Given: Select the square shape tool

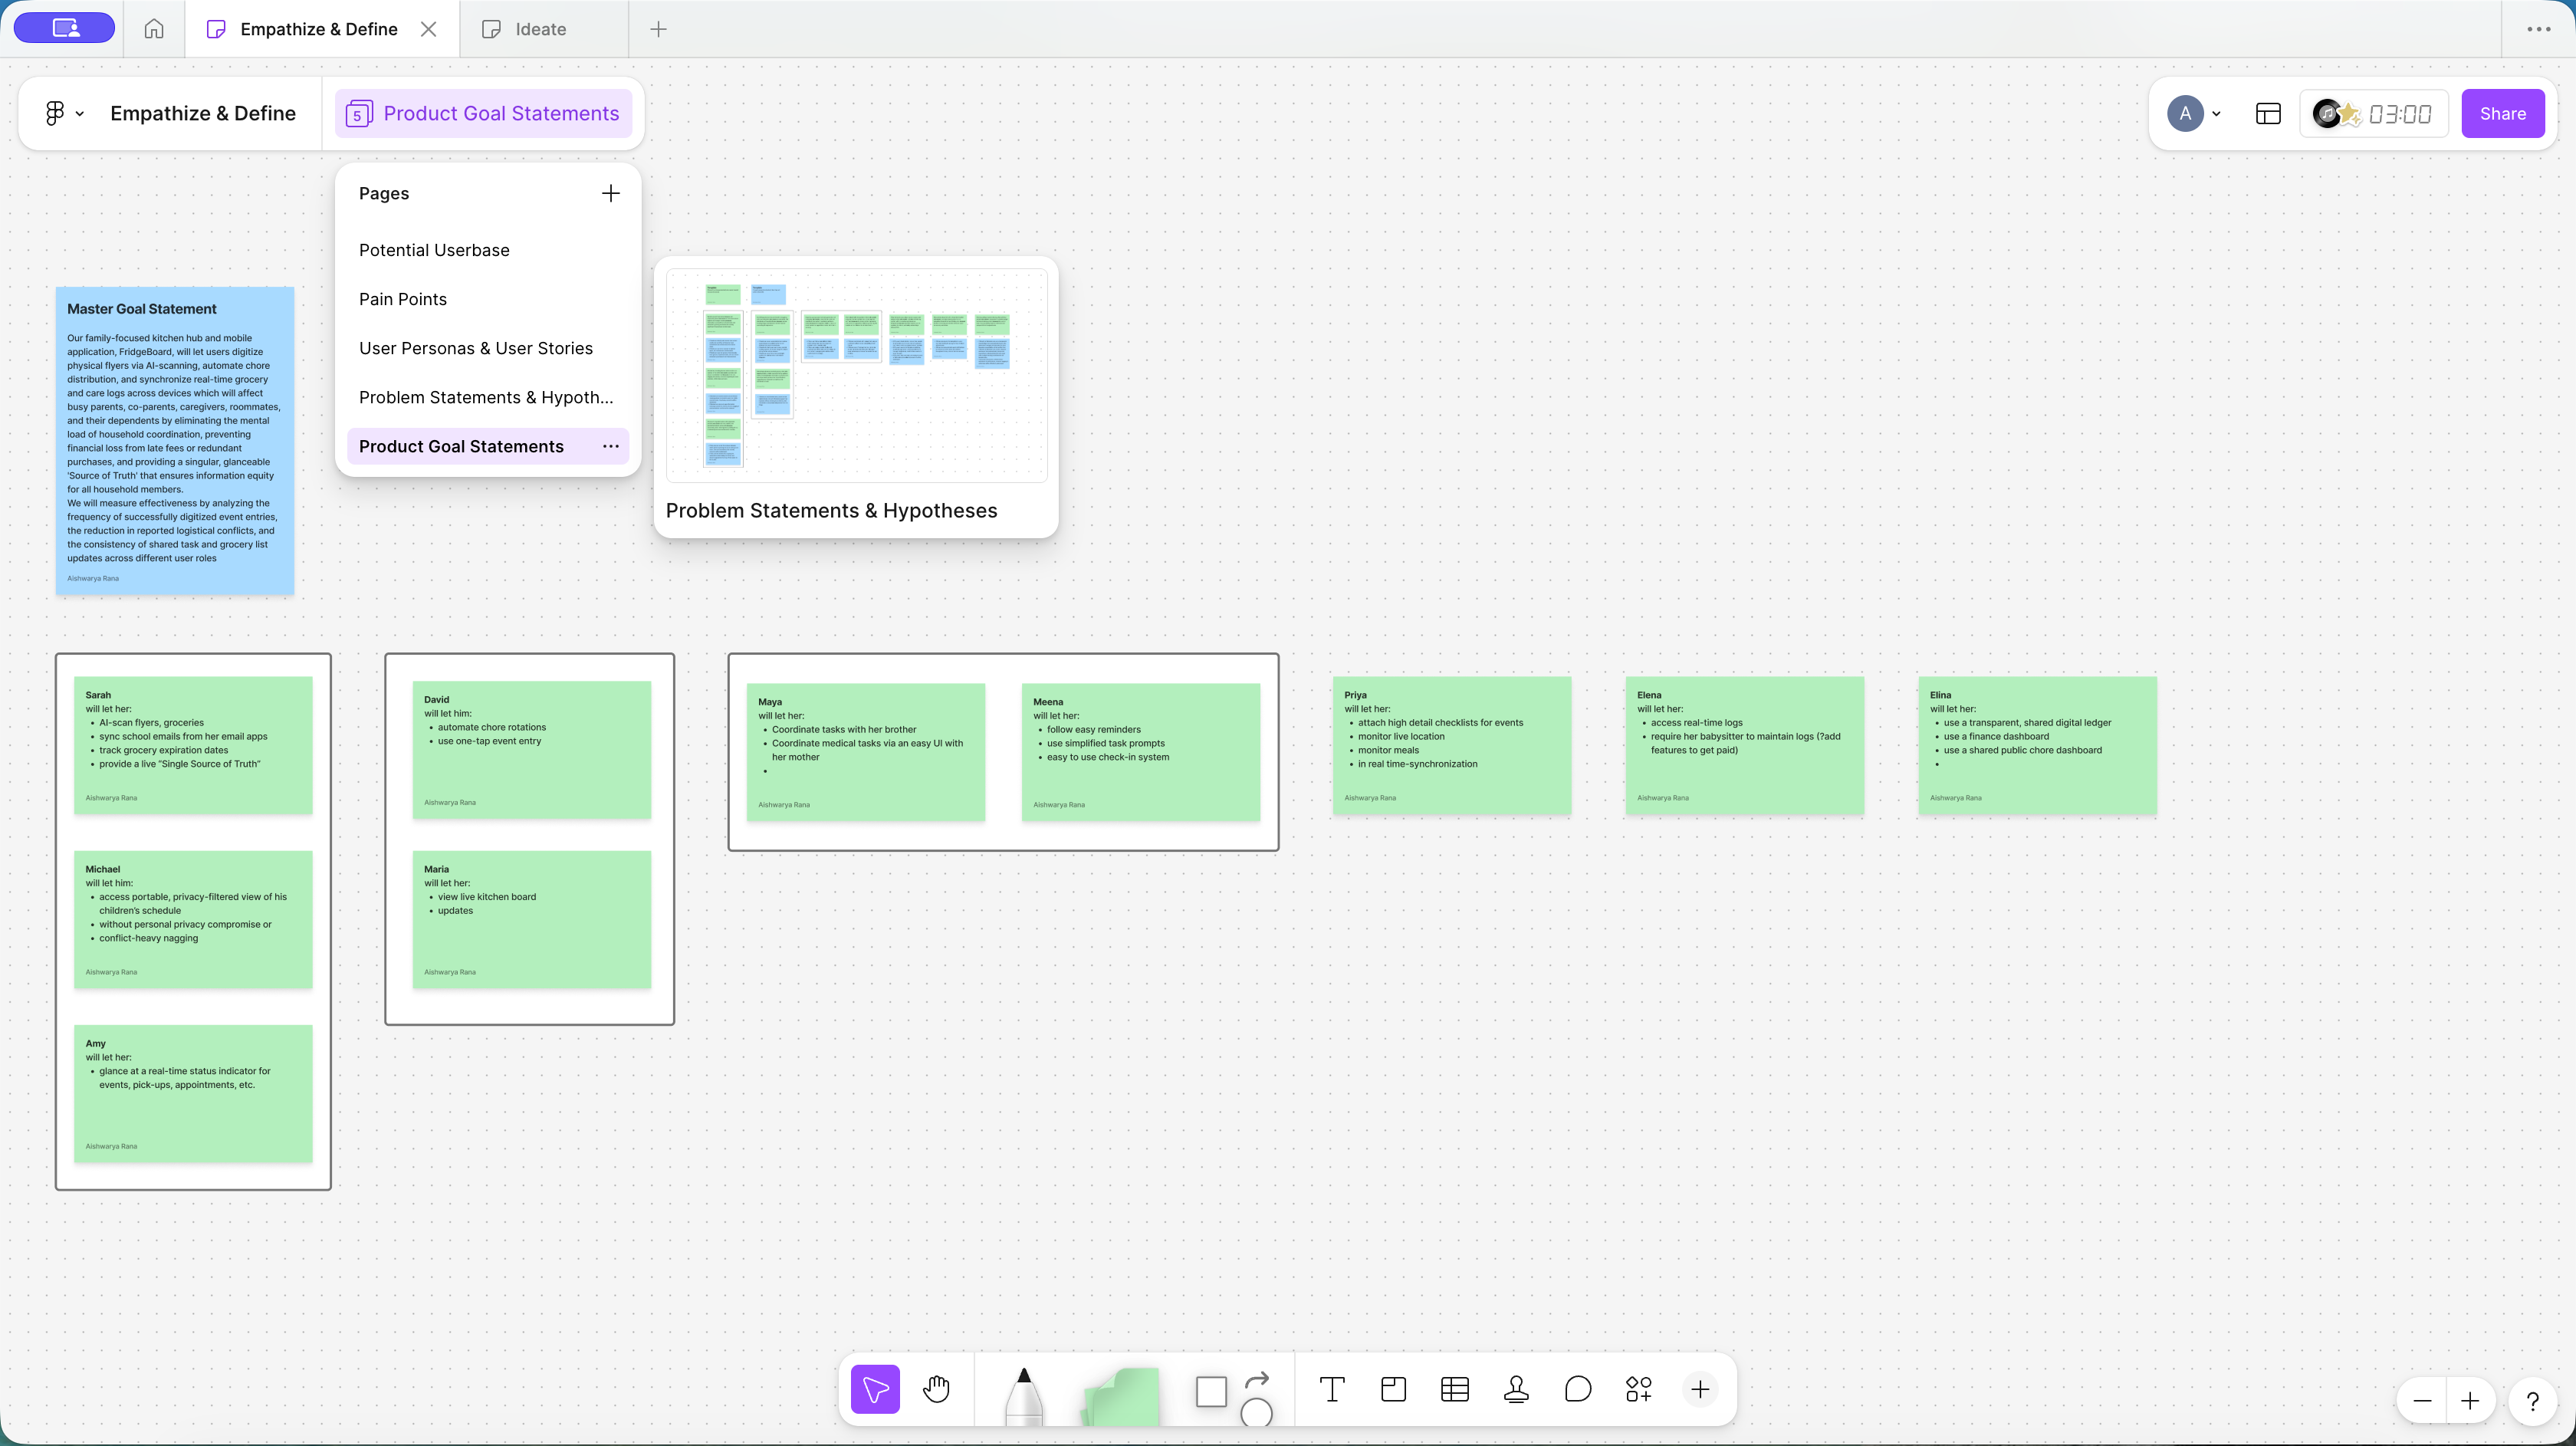Looking at the screenshot, I should coord(1211,1391).
